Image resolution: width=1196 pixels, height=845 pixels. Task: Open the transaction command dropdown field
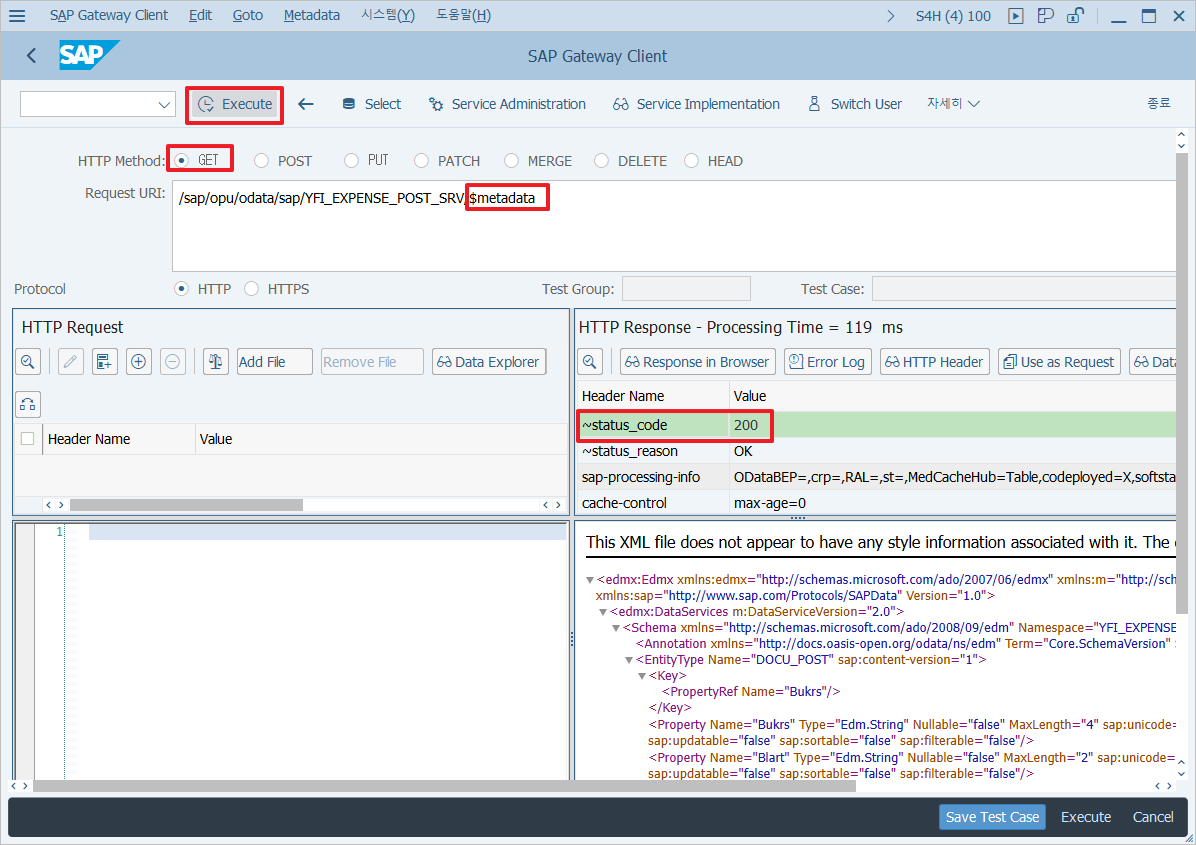click(x=98, y=104)
